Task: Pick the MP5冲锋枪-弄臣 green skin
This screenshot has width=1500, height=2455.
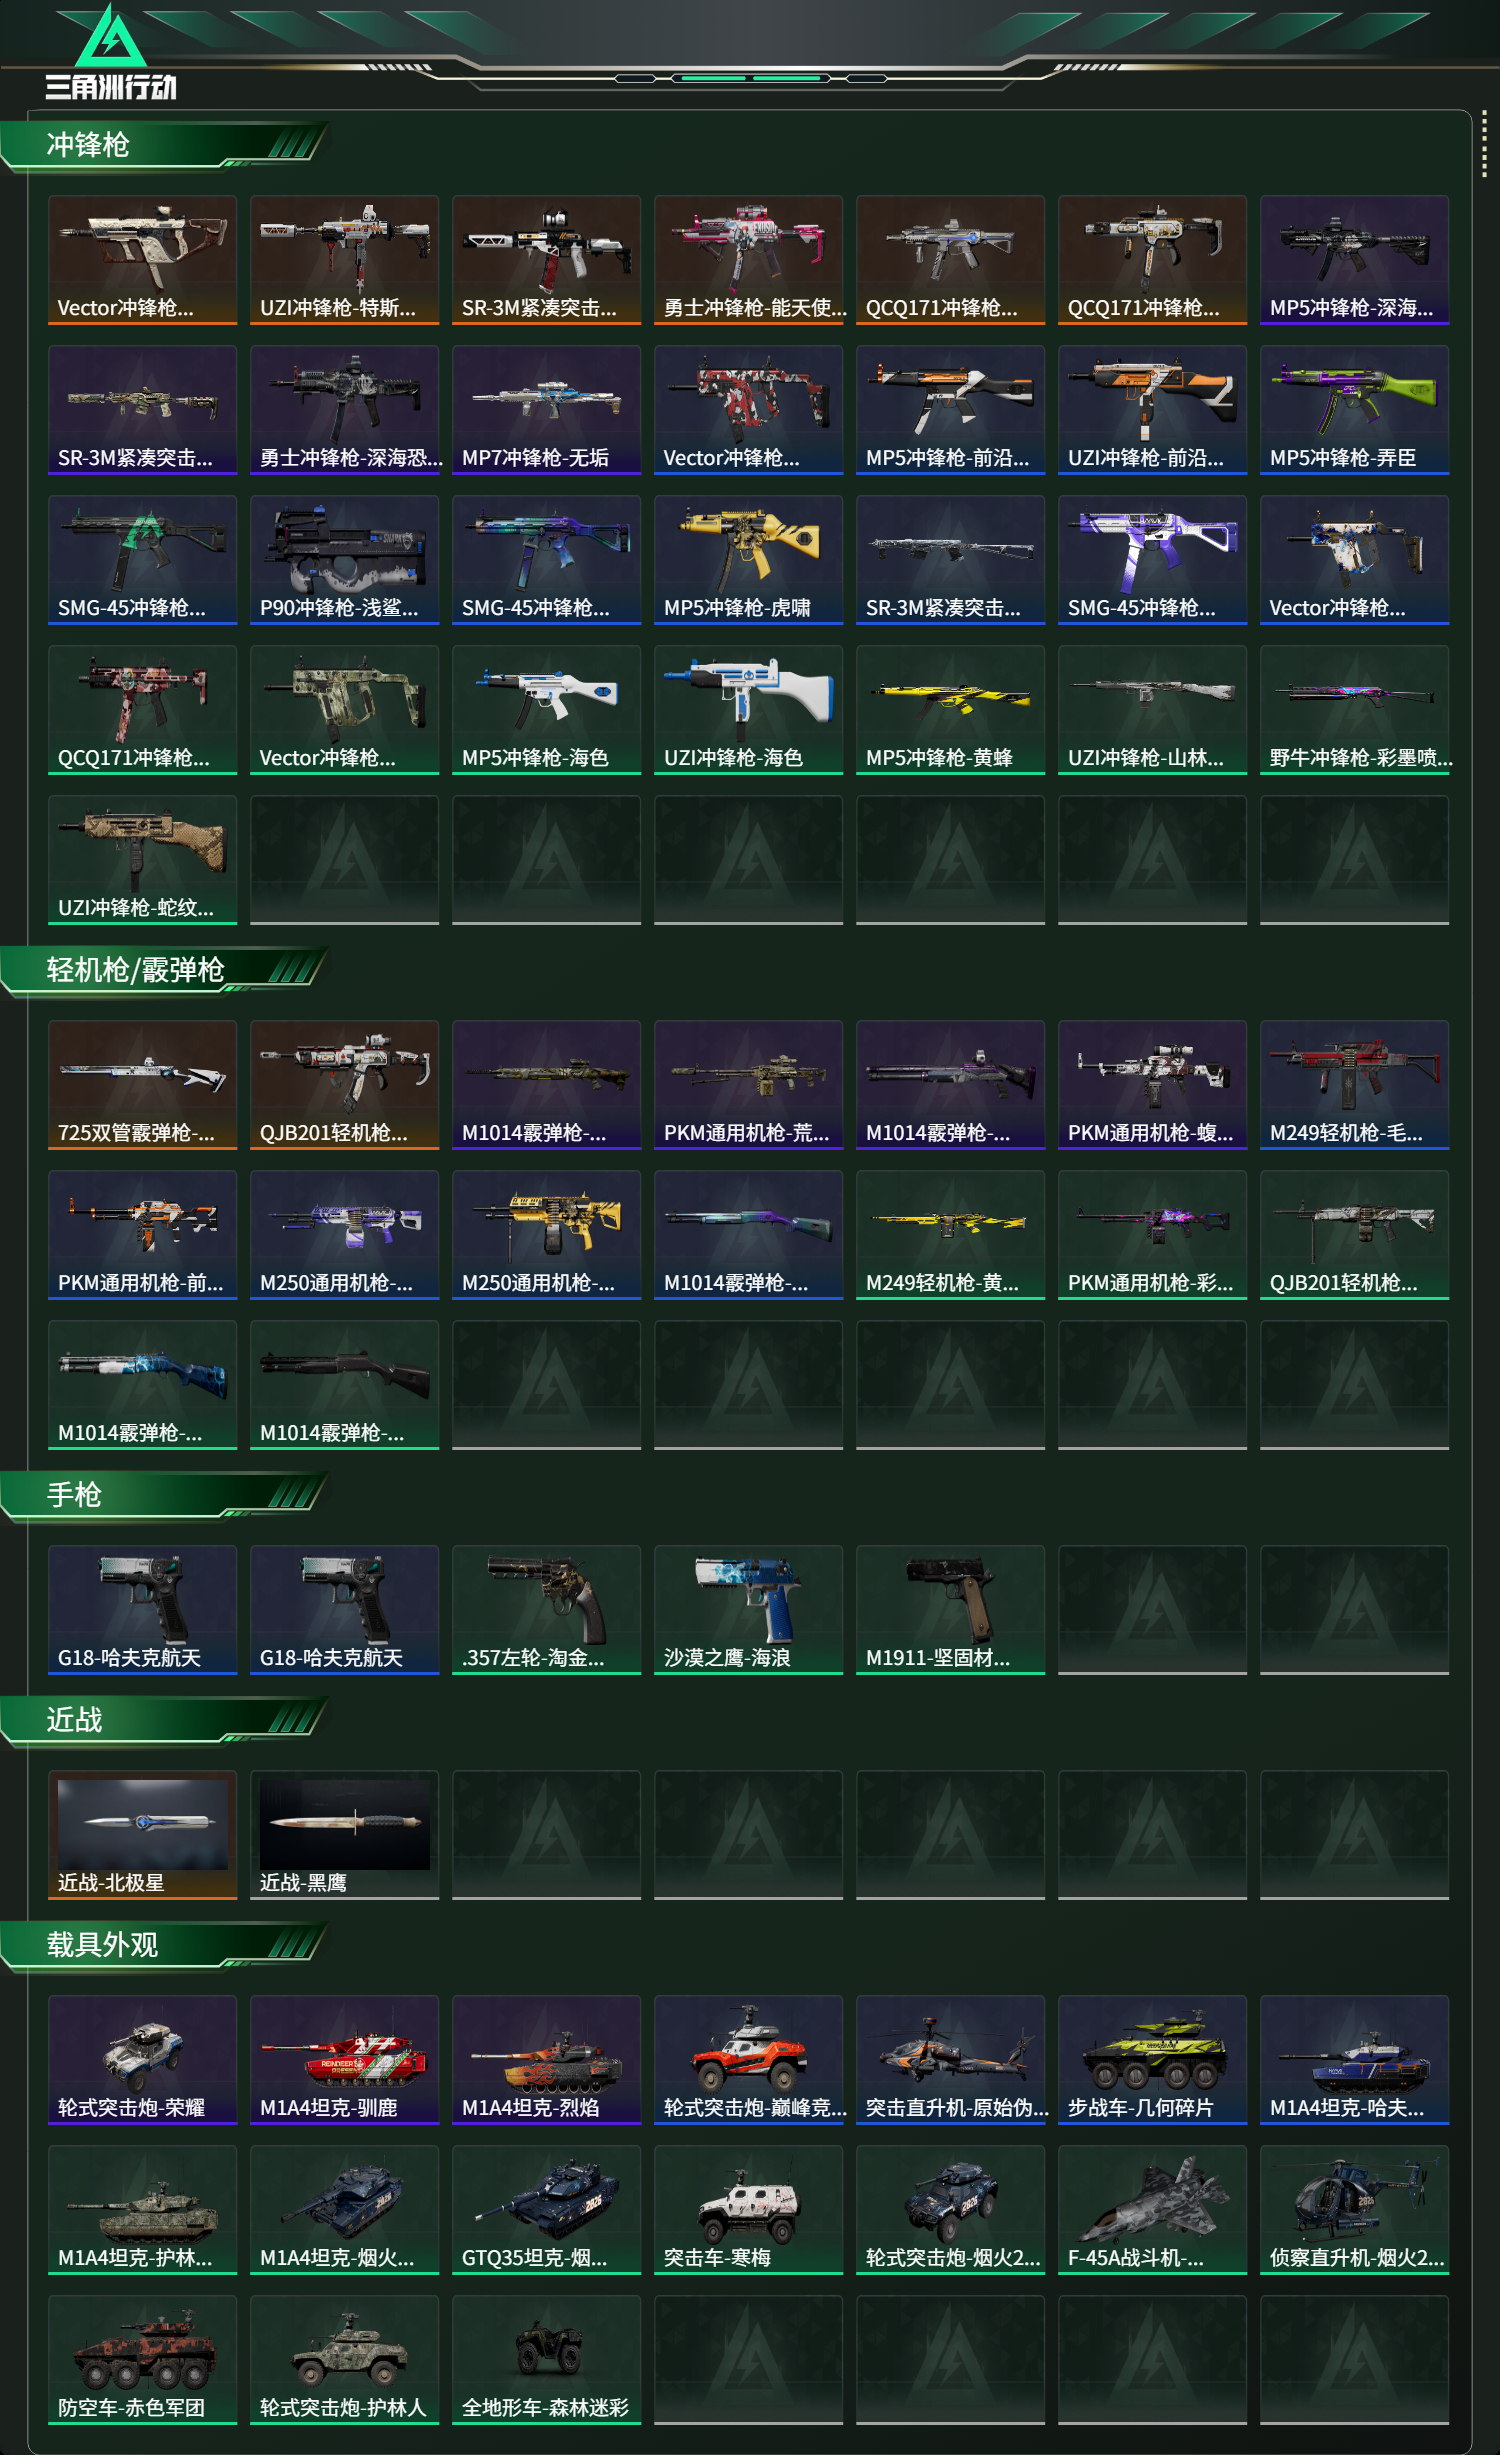Action: (x=1354, y=410)
